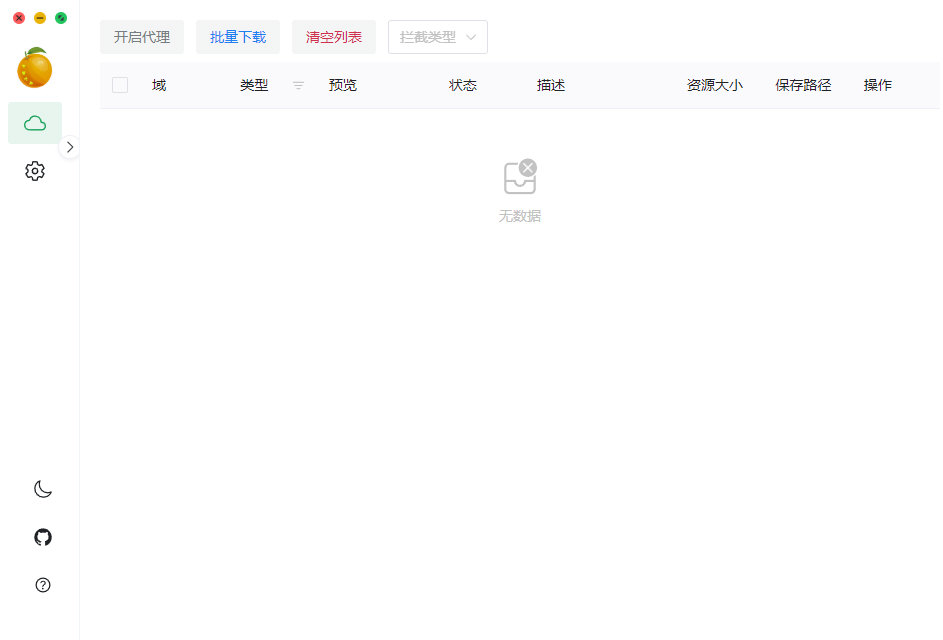This screenshot has width=943, height=640.
Task: Expand the sidebar with the chevron arrow
Action: (x=70, y=147)
